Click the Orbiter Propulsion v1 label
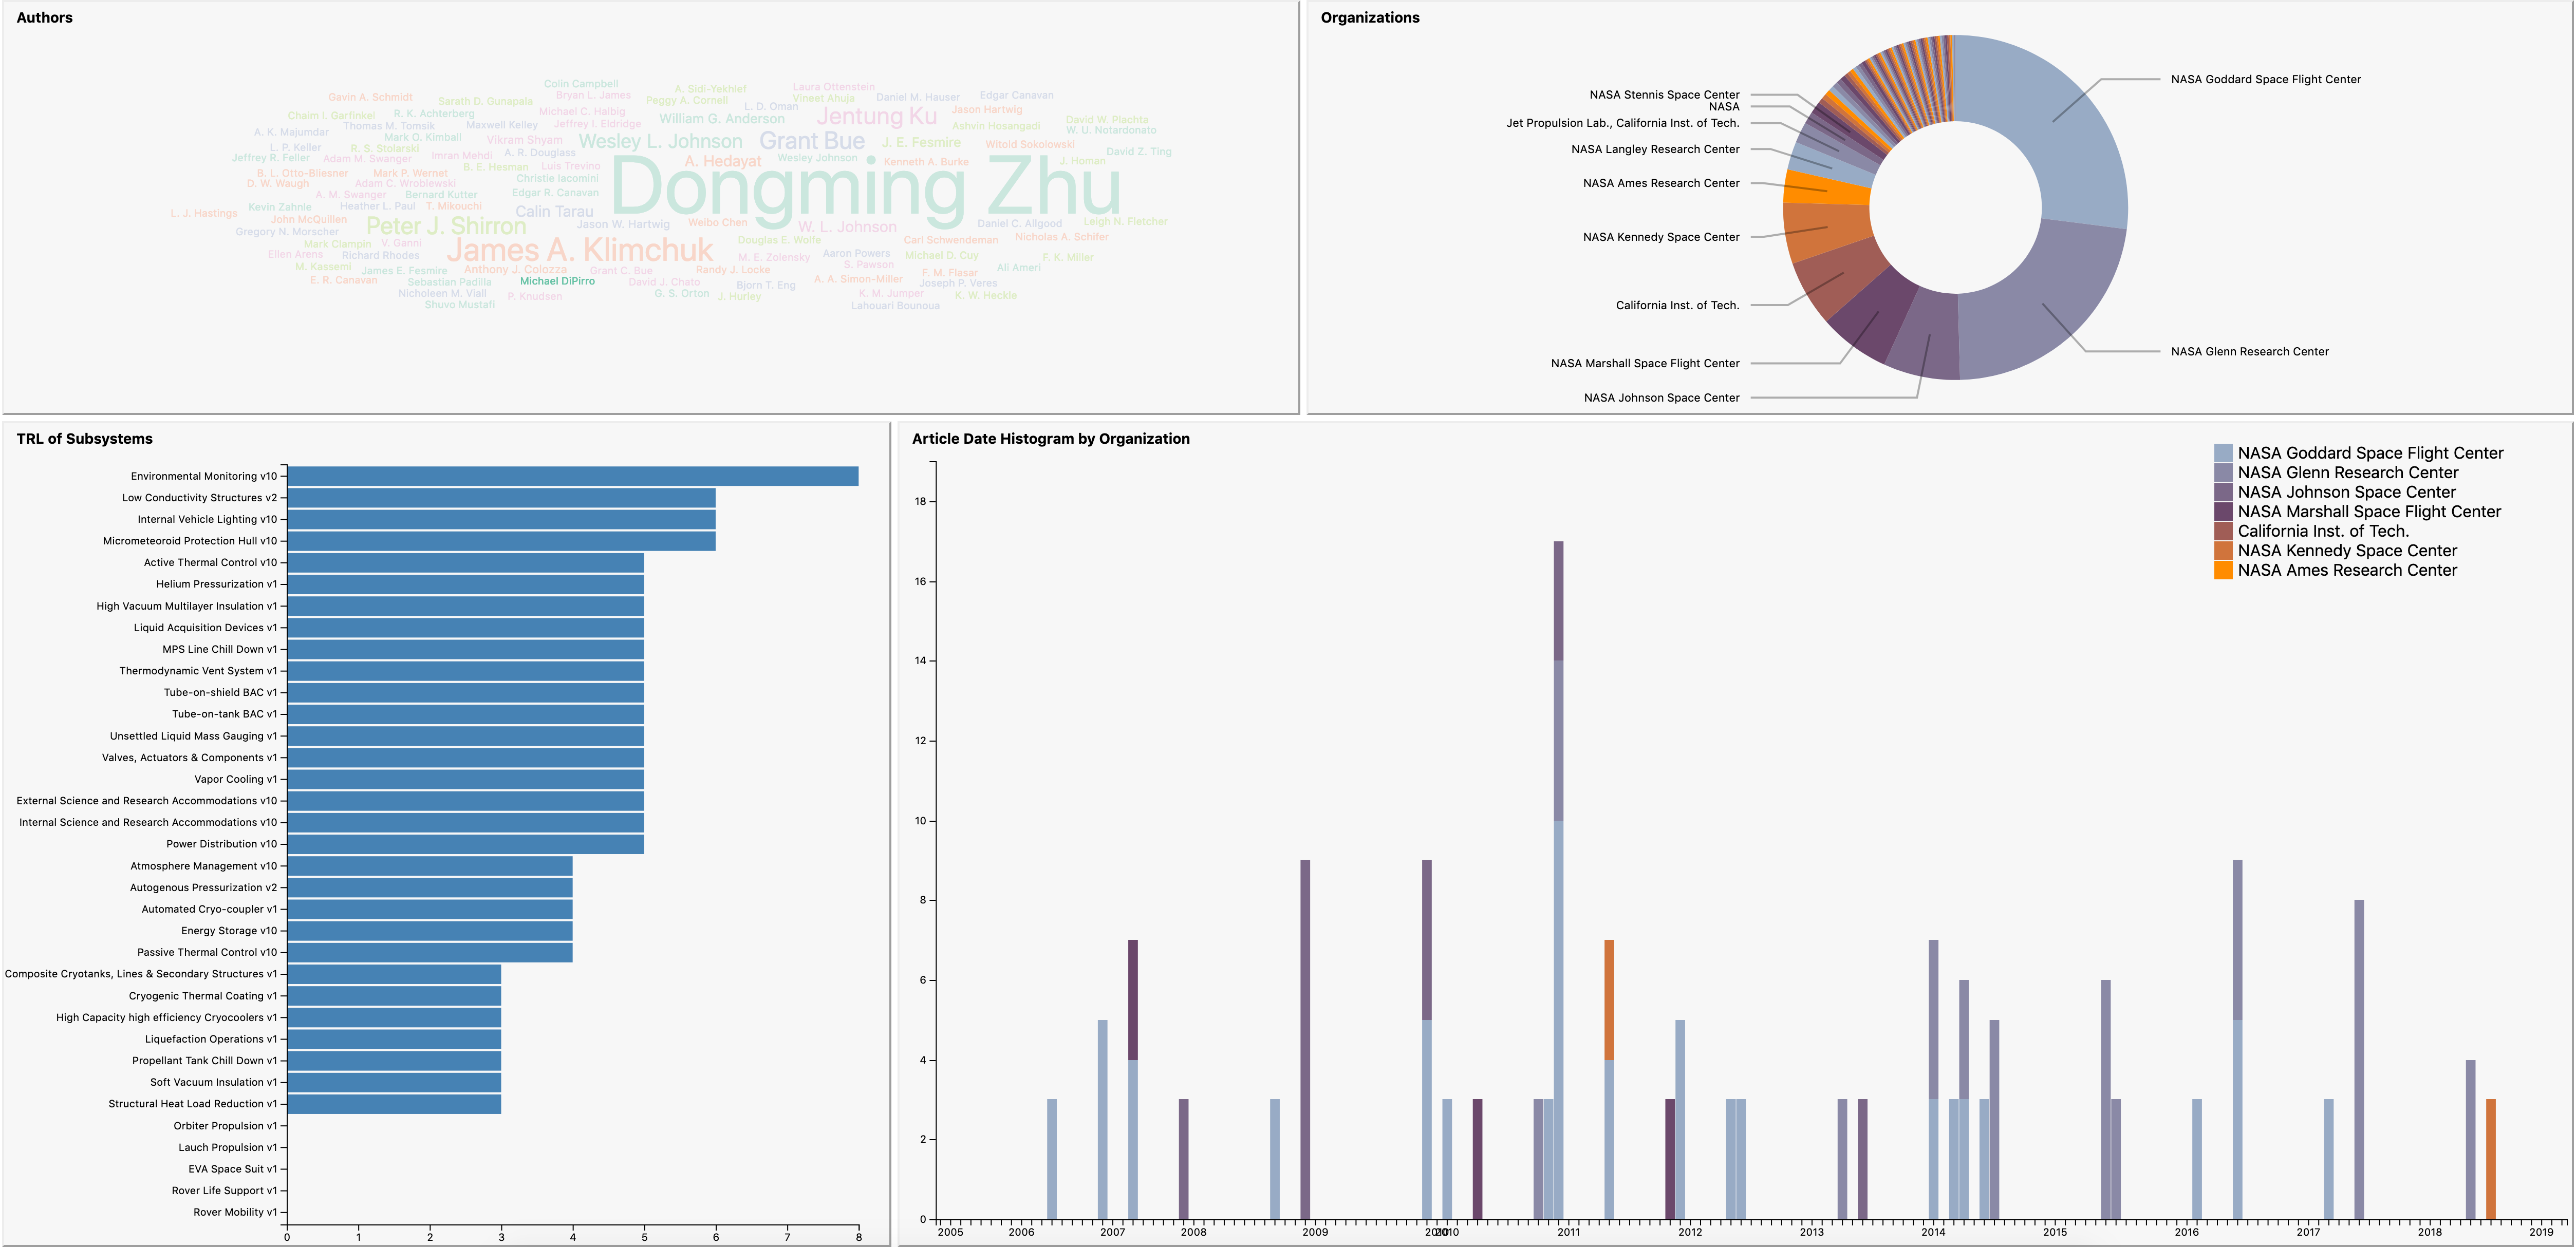 [225, 1126]
